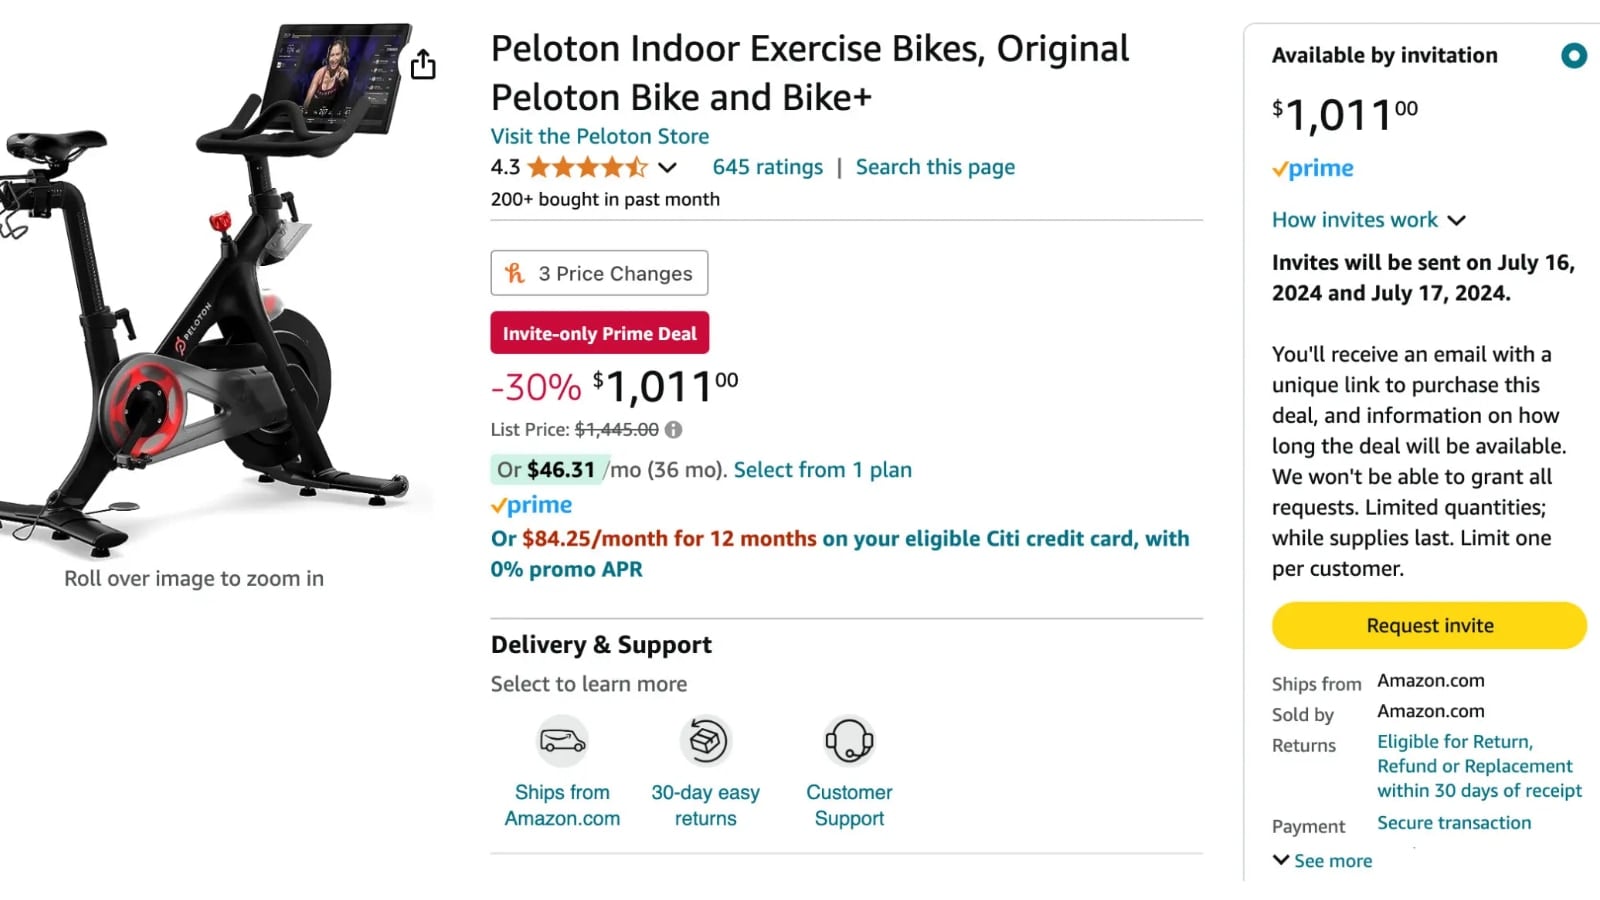1600x900 pixels.
Task: Expand the ratings breakdown chevron
Action: (x=668, y=168)
